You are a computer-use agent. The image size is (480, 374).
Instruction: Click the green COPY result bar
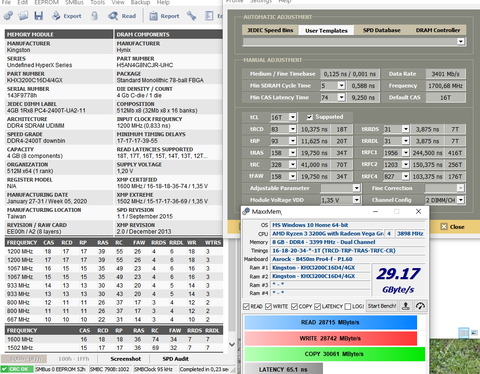335,354
